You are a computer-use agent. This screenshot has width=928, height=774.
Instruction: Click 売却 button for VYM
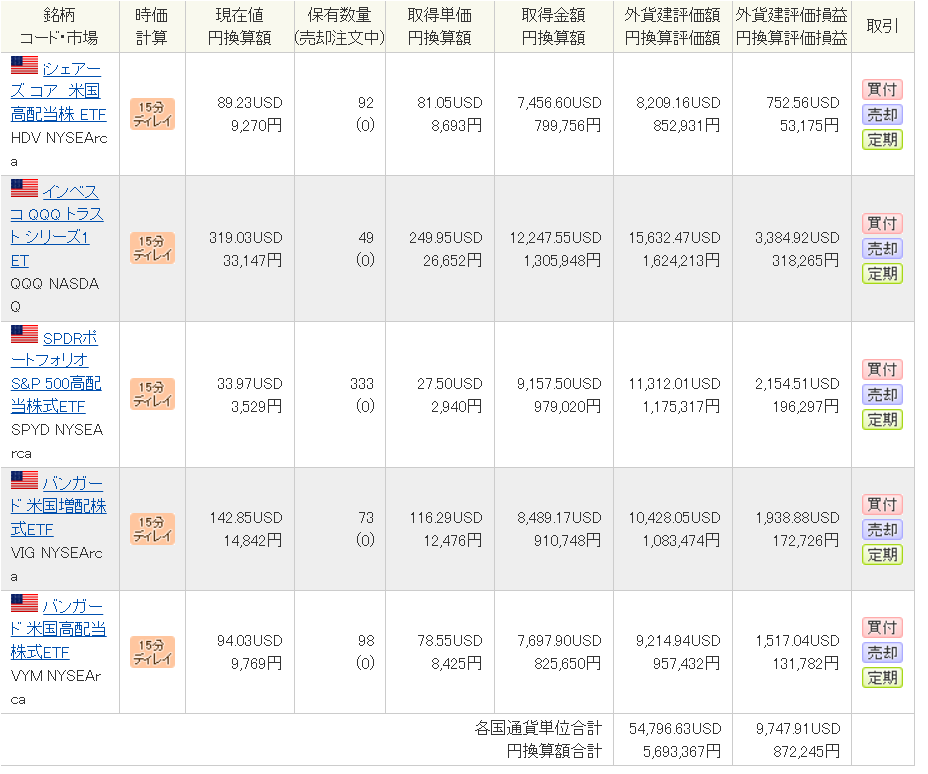(x=882, y=653)
